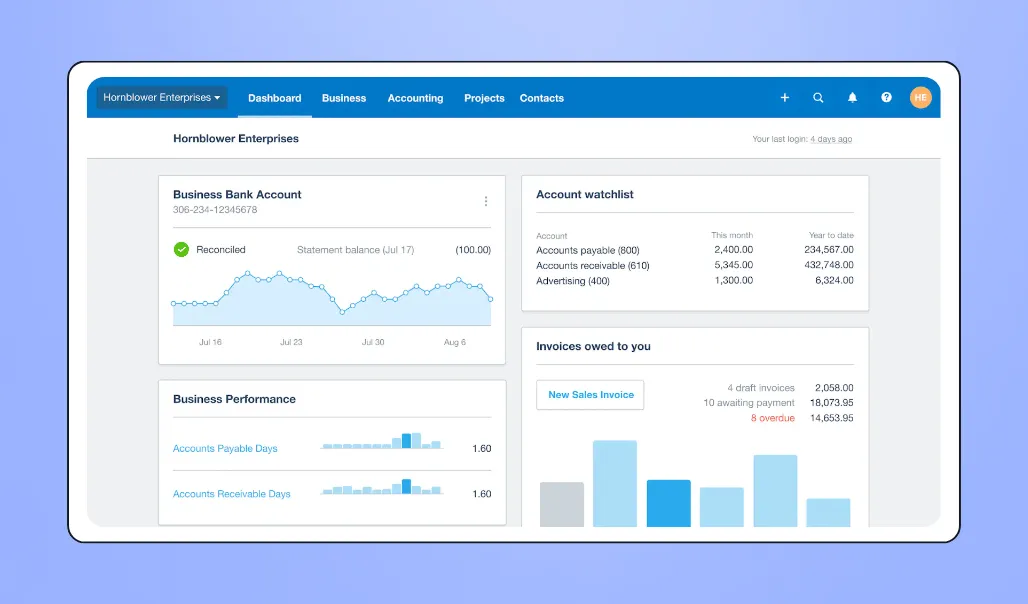
Task: Open the last login 4 days ago link
Action: pyautogui.click(x=831, y=139)
